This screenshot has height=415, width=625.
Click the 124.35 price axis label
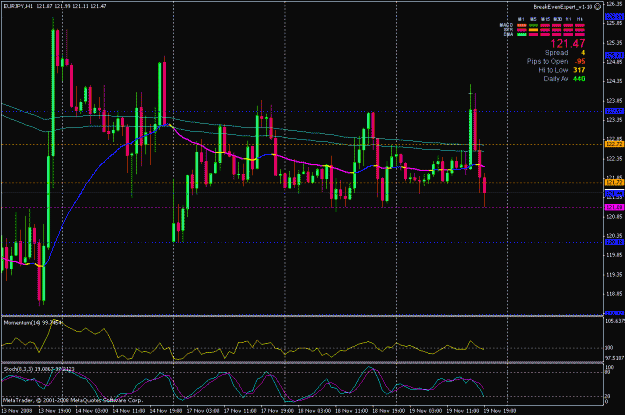coord(614,81)
